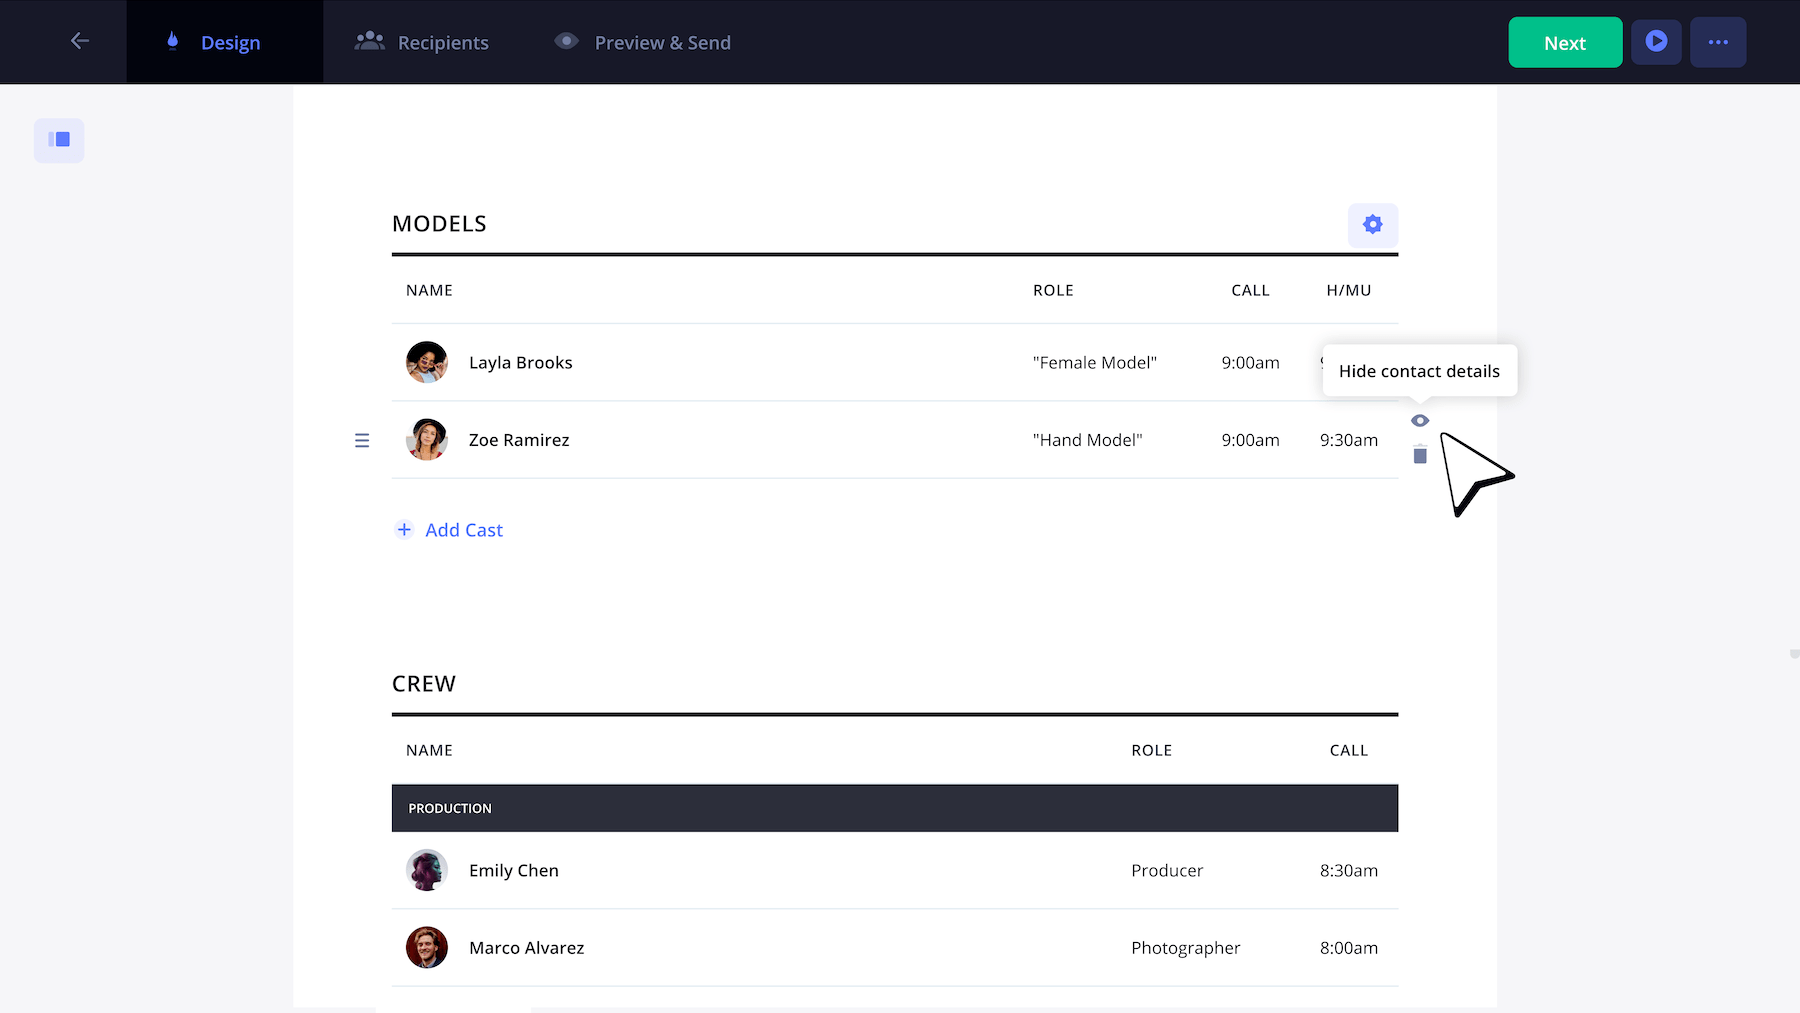
Task: Click the "Female Model" role cell
Action: pyautogui.click(x=1095, y=362)
